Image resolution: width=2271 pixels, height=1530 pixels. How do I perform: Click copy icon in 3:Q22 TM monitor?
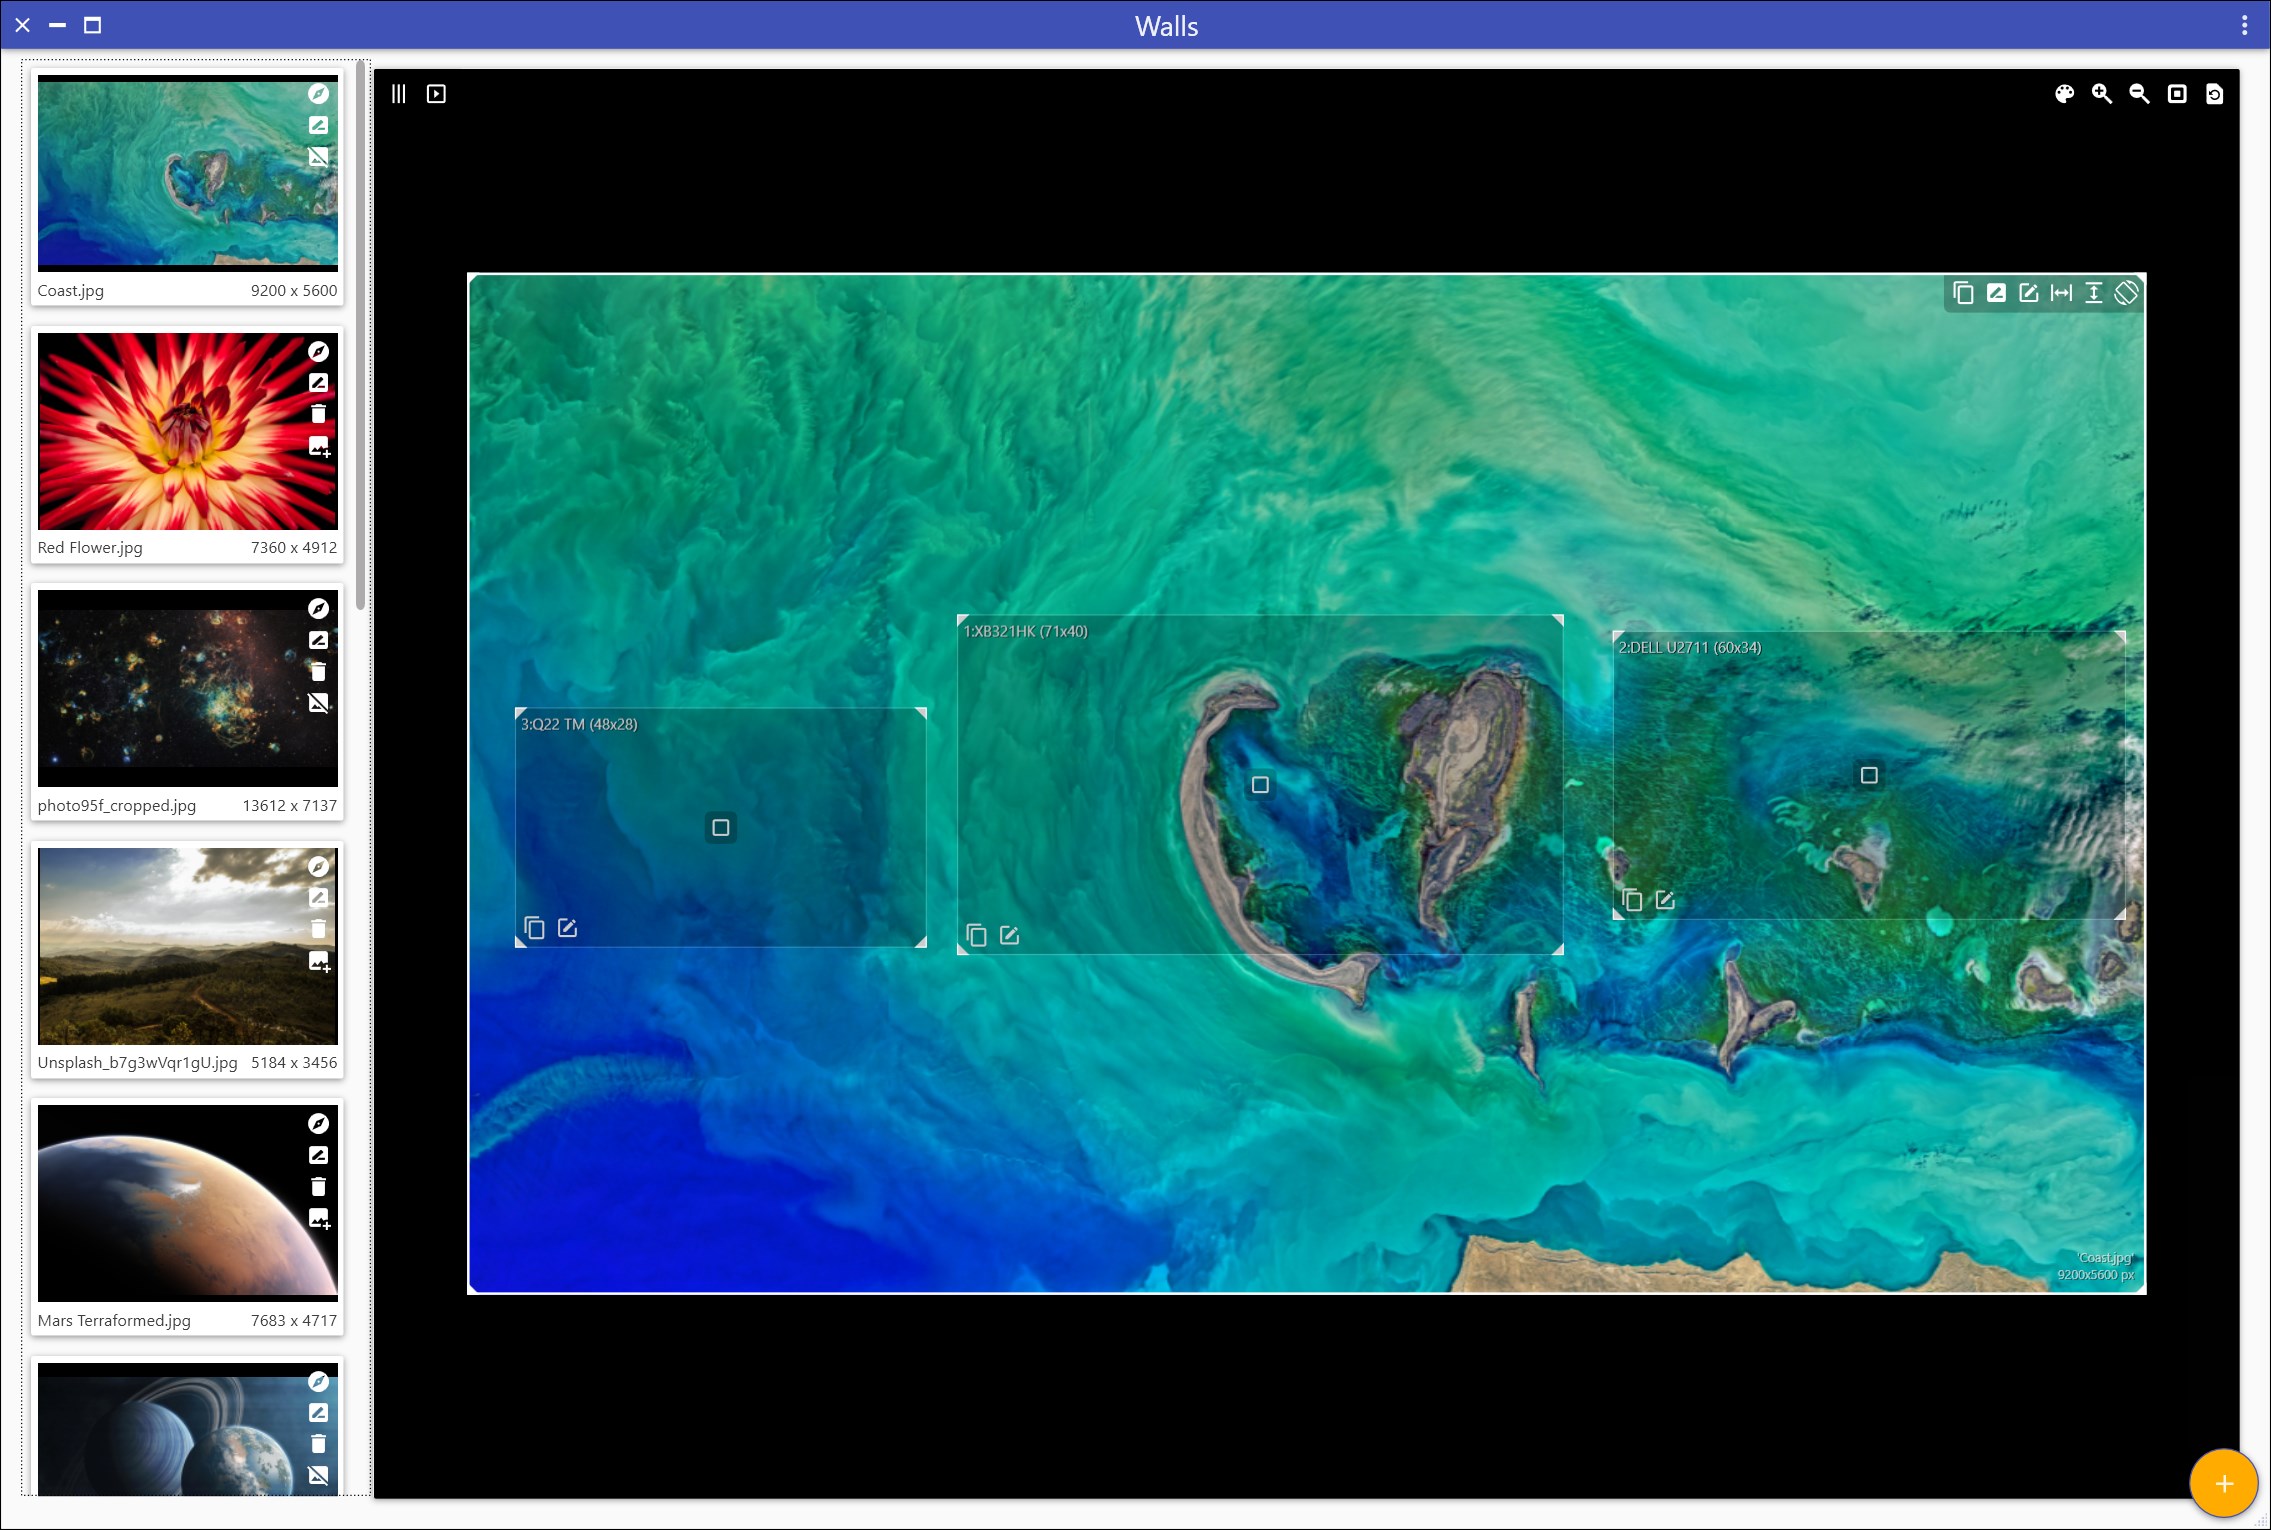coord(535,928)
